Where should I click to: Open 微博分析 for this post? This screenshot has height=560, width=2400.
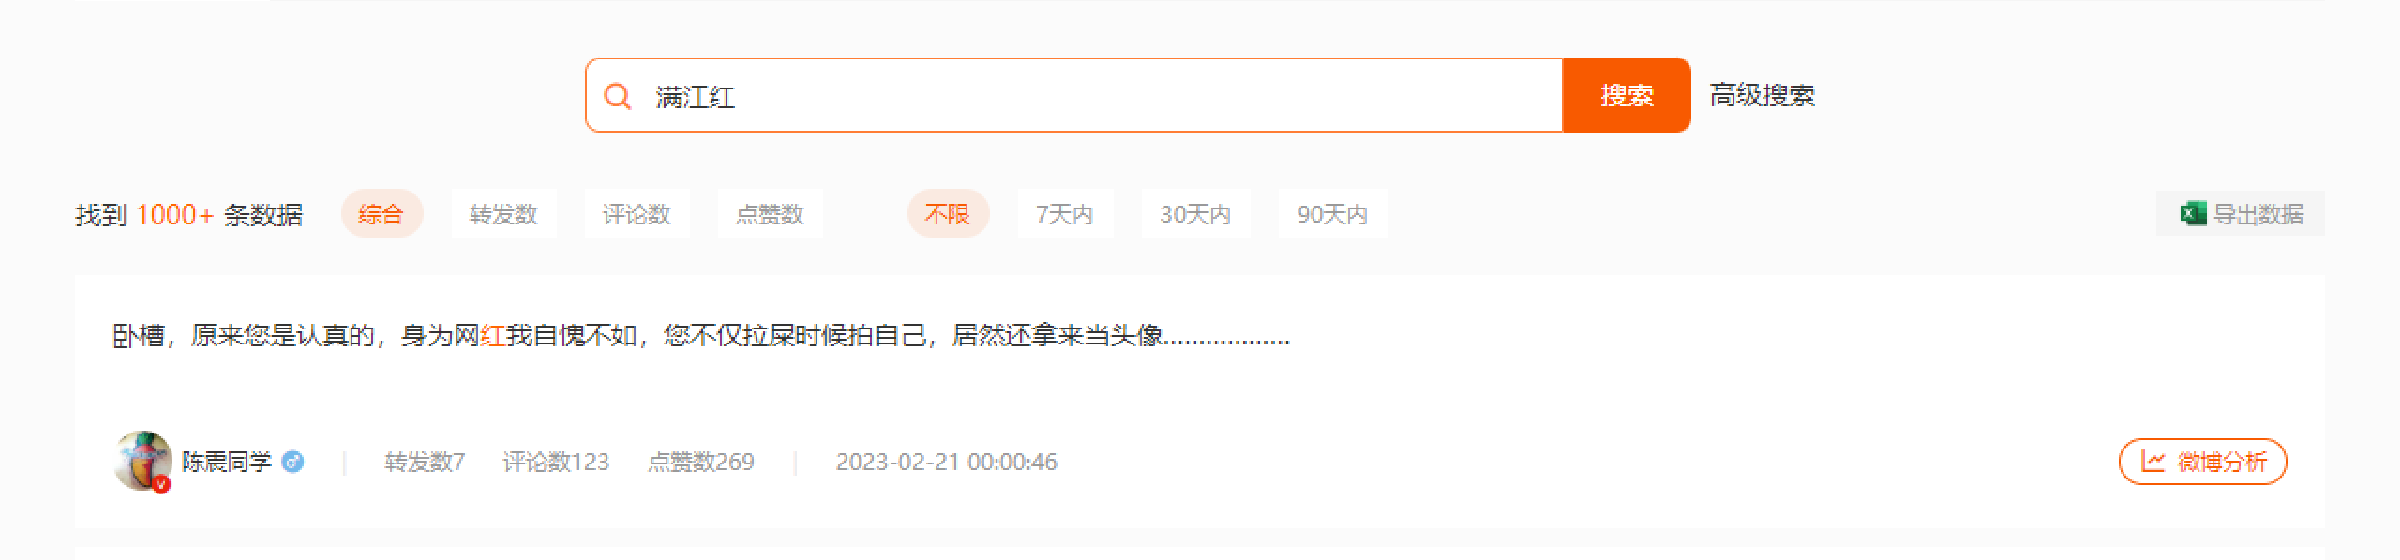coord(2203,461)
